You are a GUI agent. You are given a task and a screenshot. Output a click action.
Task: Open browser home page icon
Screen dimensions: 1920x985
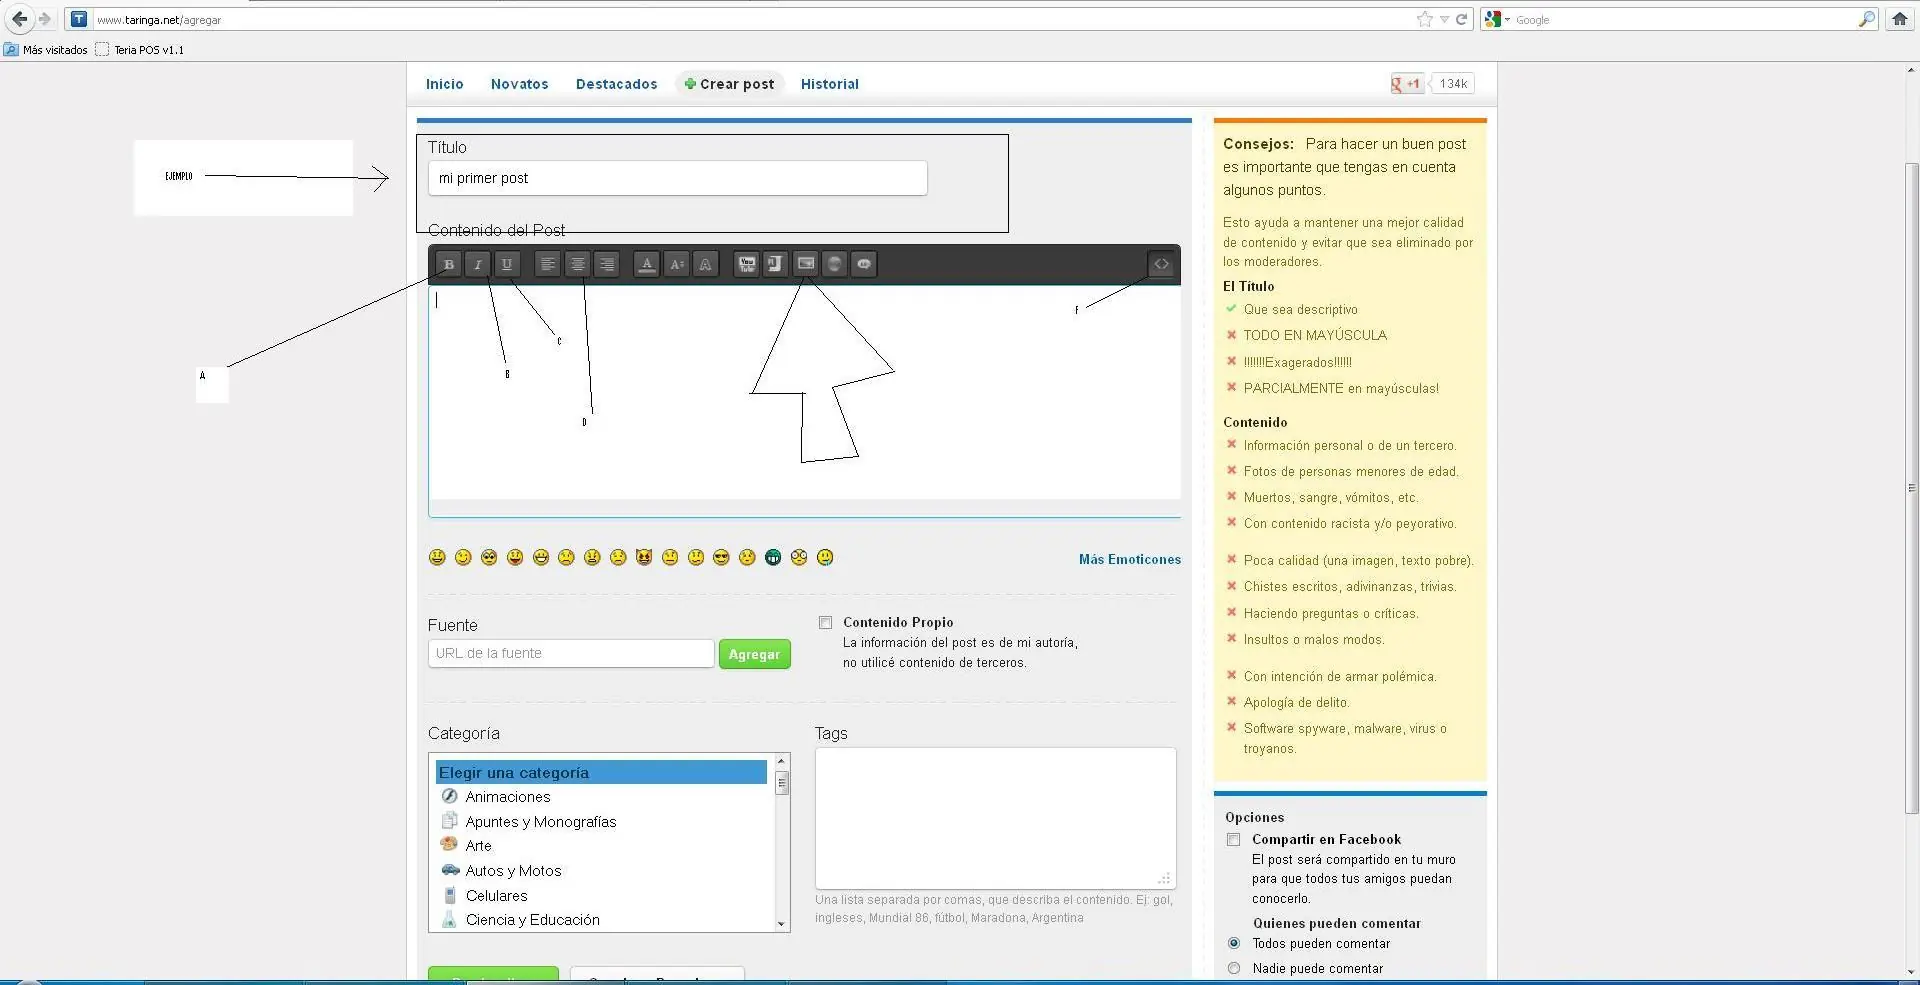point(1900,19)
